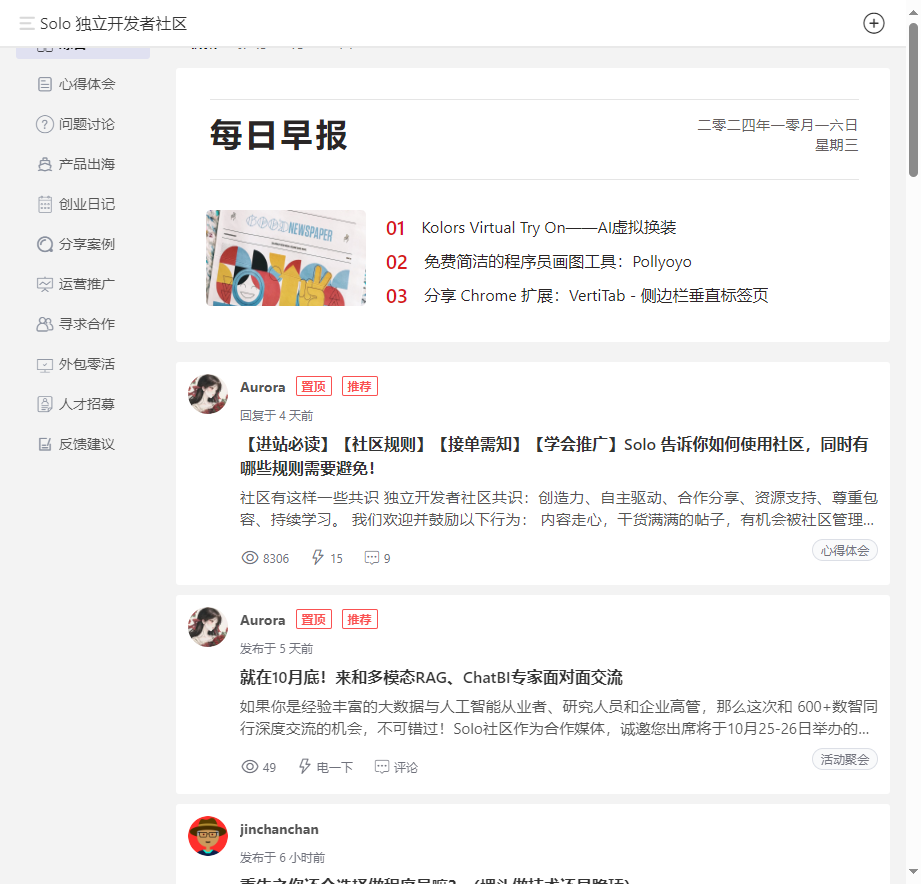
Task: Click the 回复于 4 天前 timestamp
Action: click(x=277, y=416)
